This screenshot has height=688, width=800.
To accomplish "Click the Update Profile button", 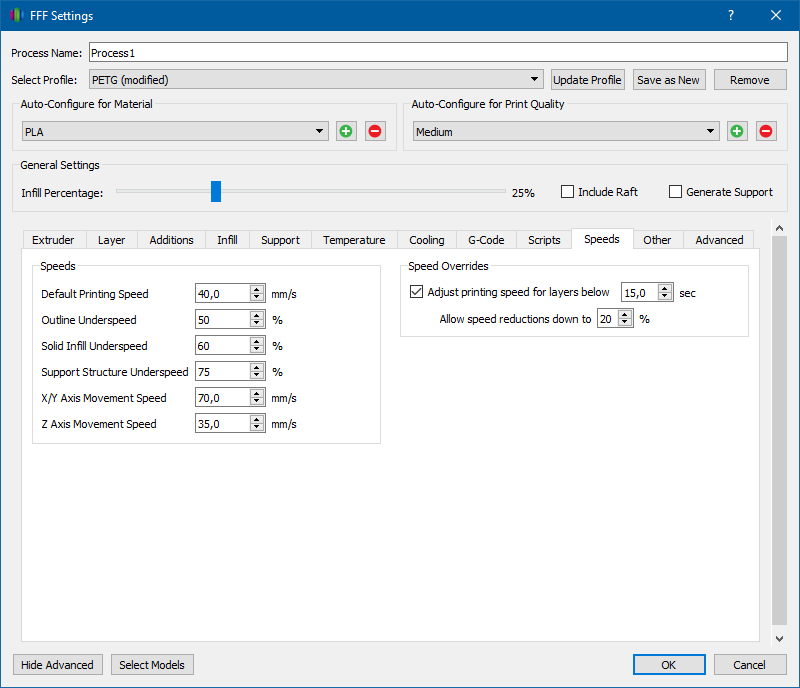I will click(x=587, y=80).
